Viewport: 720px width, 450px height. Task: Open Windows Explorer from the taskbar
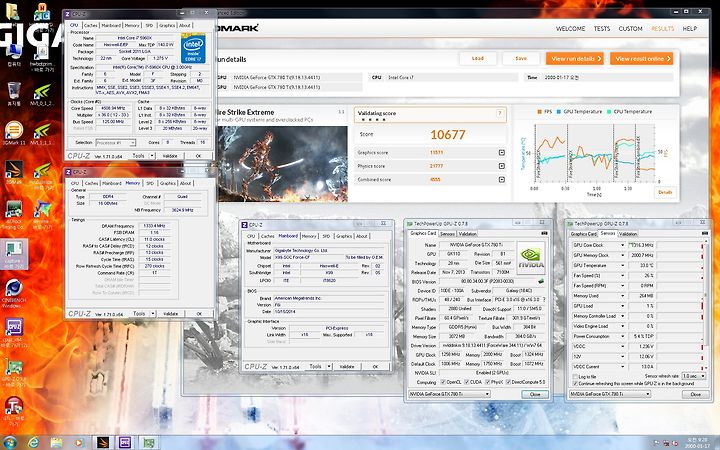click(x=56, y=443)
